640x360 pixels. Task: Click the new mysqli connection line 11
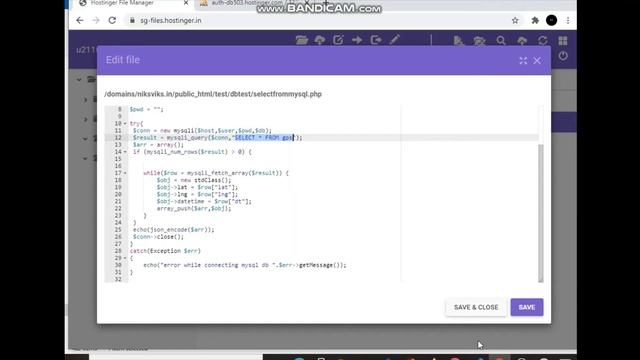[202, 131]
